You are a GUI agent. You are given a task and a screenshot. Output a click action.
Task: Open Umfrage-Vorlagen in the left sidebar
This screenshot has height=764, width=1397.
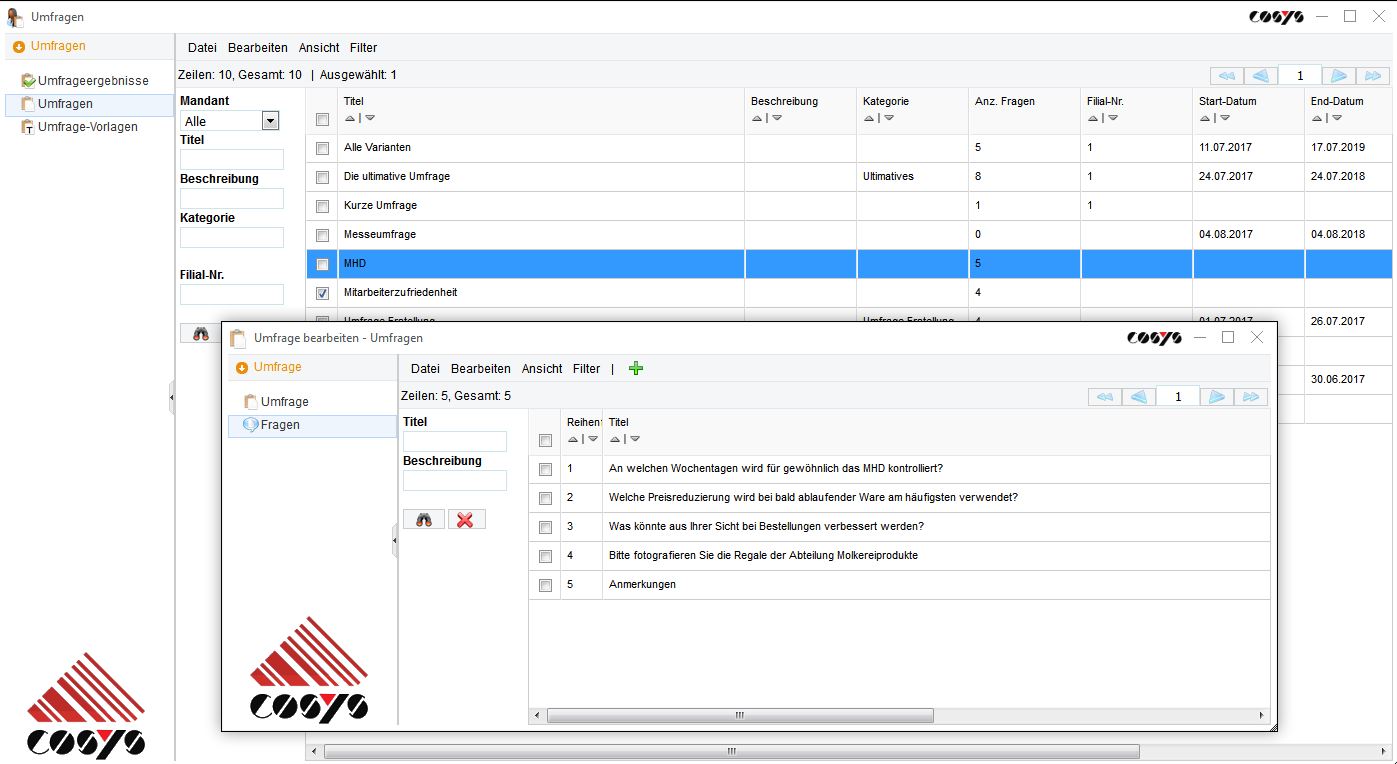click(x=88, y=127)
